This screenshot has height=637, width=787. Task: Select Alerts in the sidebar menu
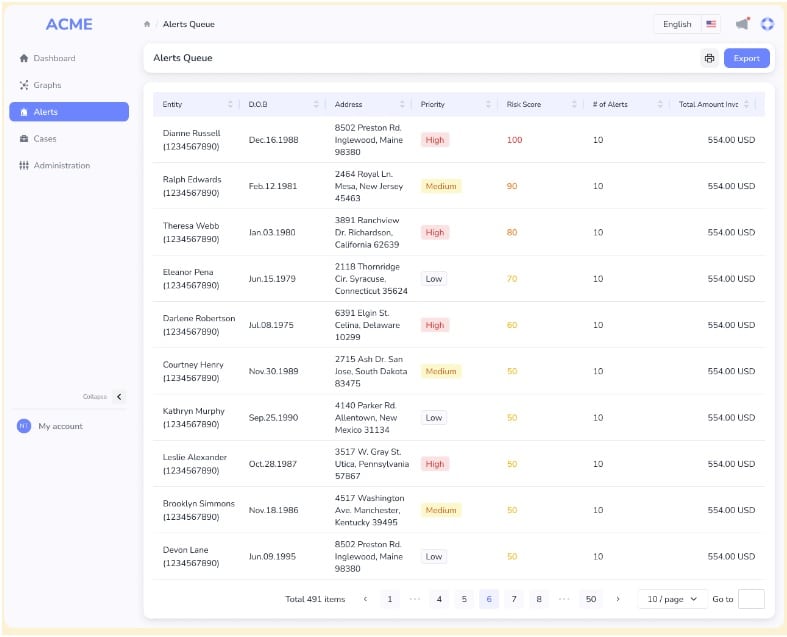coord(68,112)
